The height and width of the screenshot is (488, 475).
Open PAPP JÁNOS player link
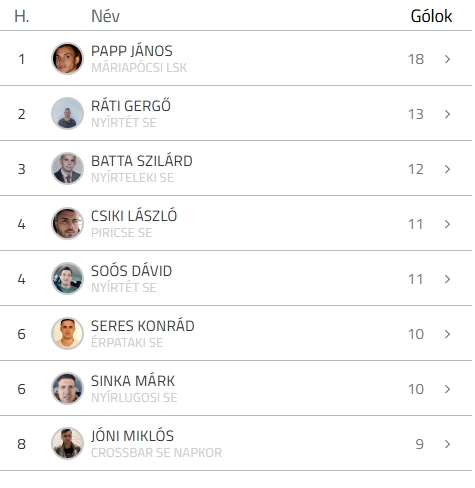coord(132,51)
